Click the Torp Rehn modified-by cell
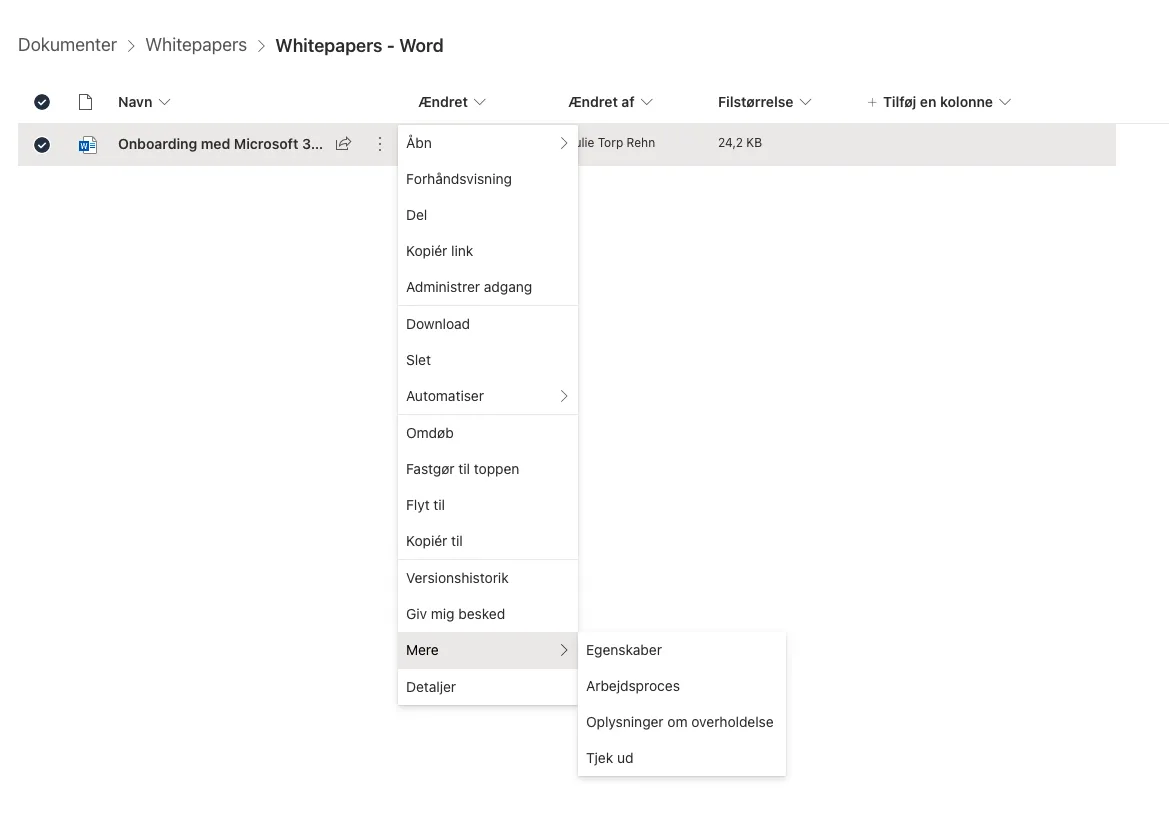Viewport: 1169px width, 817px height. tap(617, 142)
